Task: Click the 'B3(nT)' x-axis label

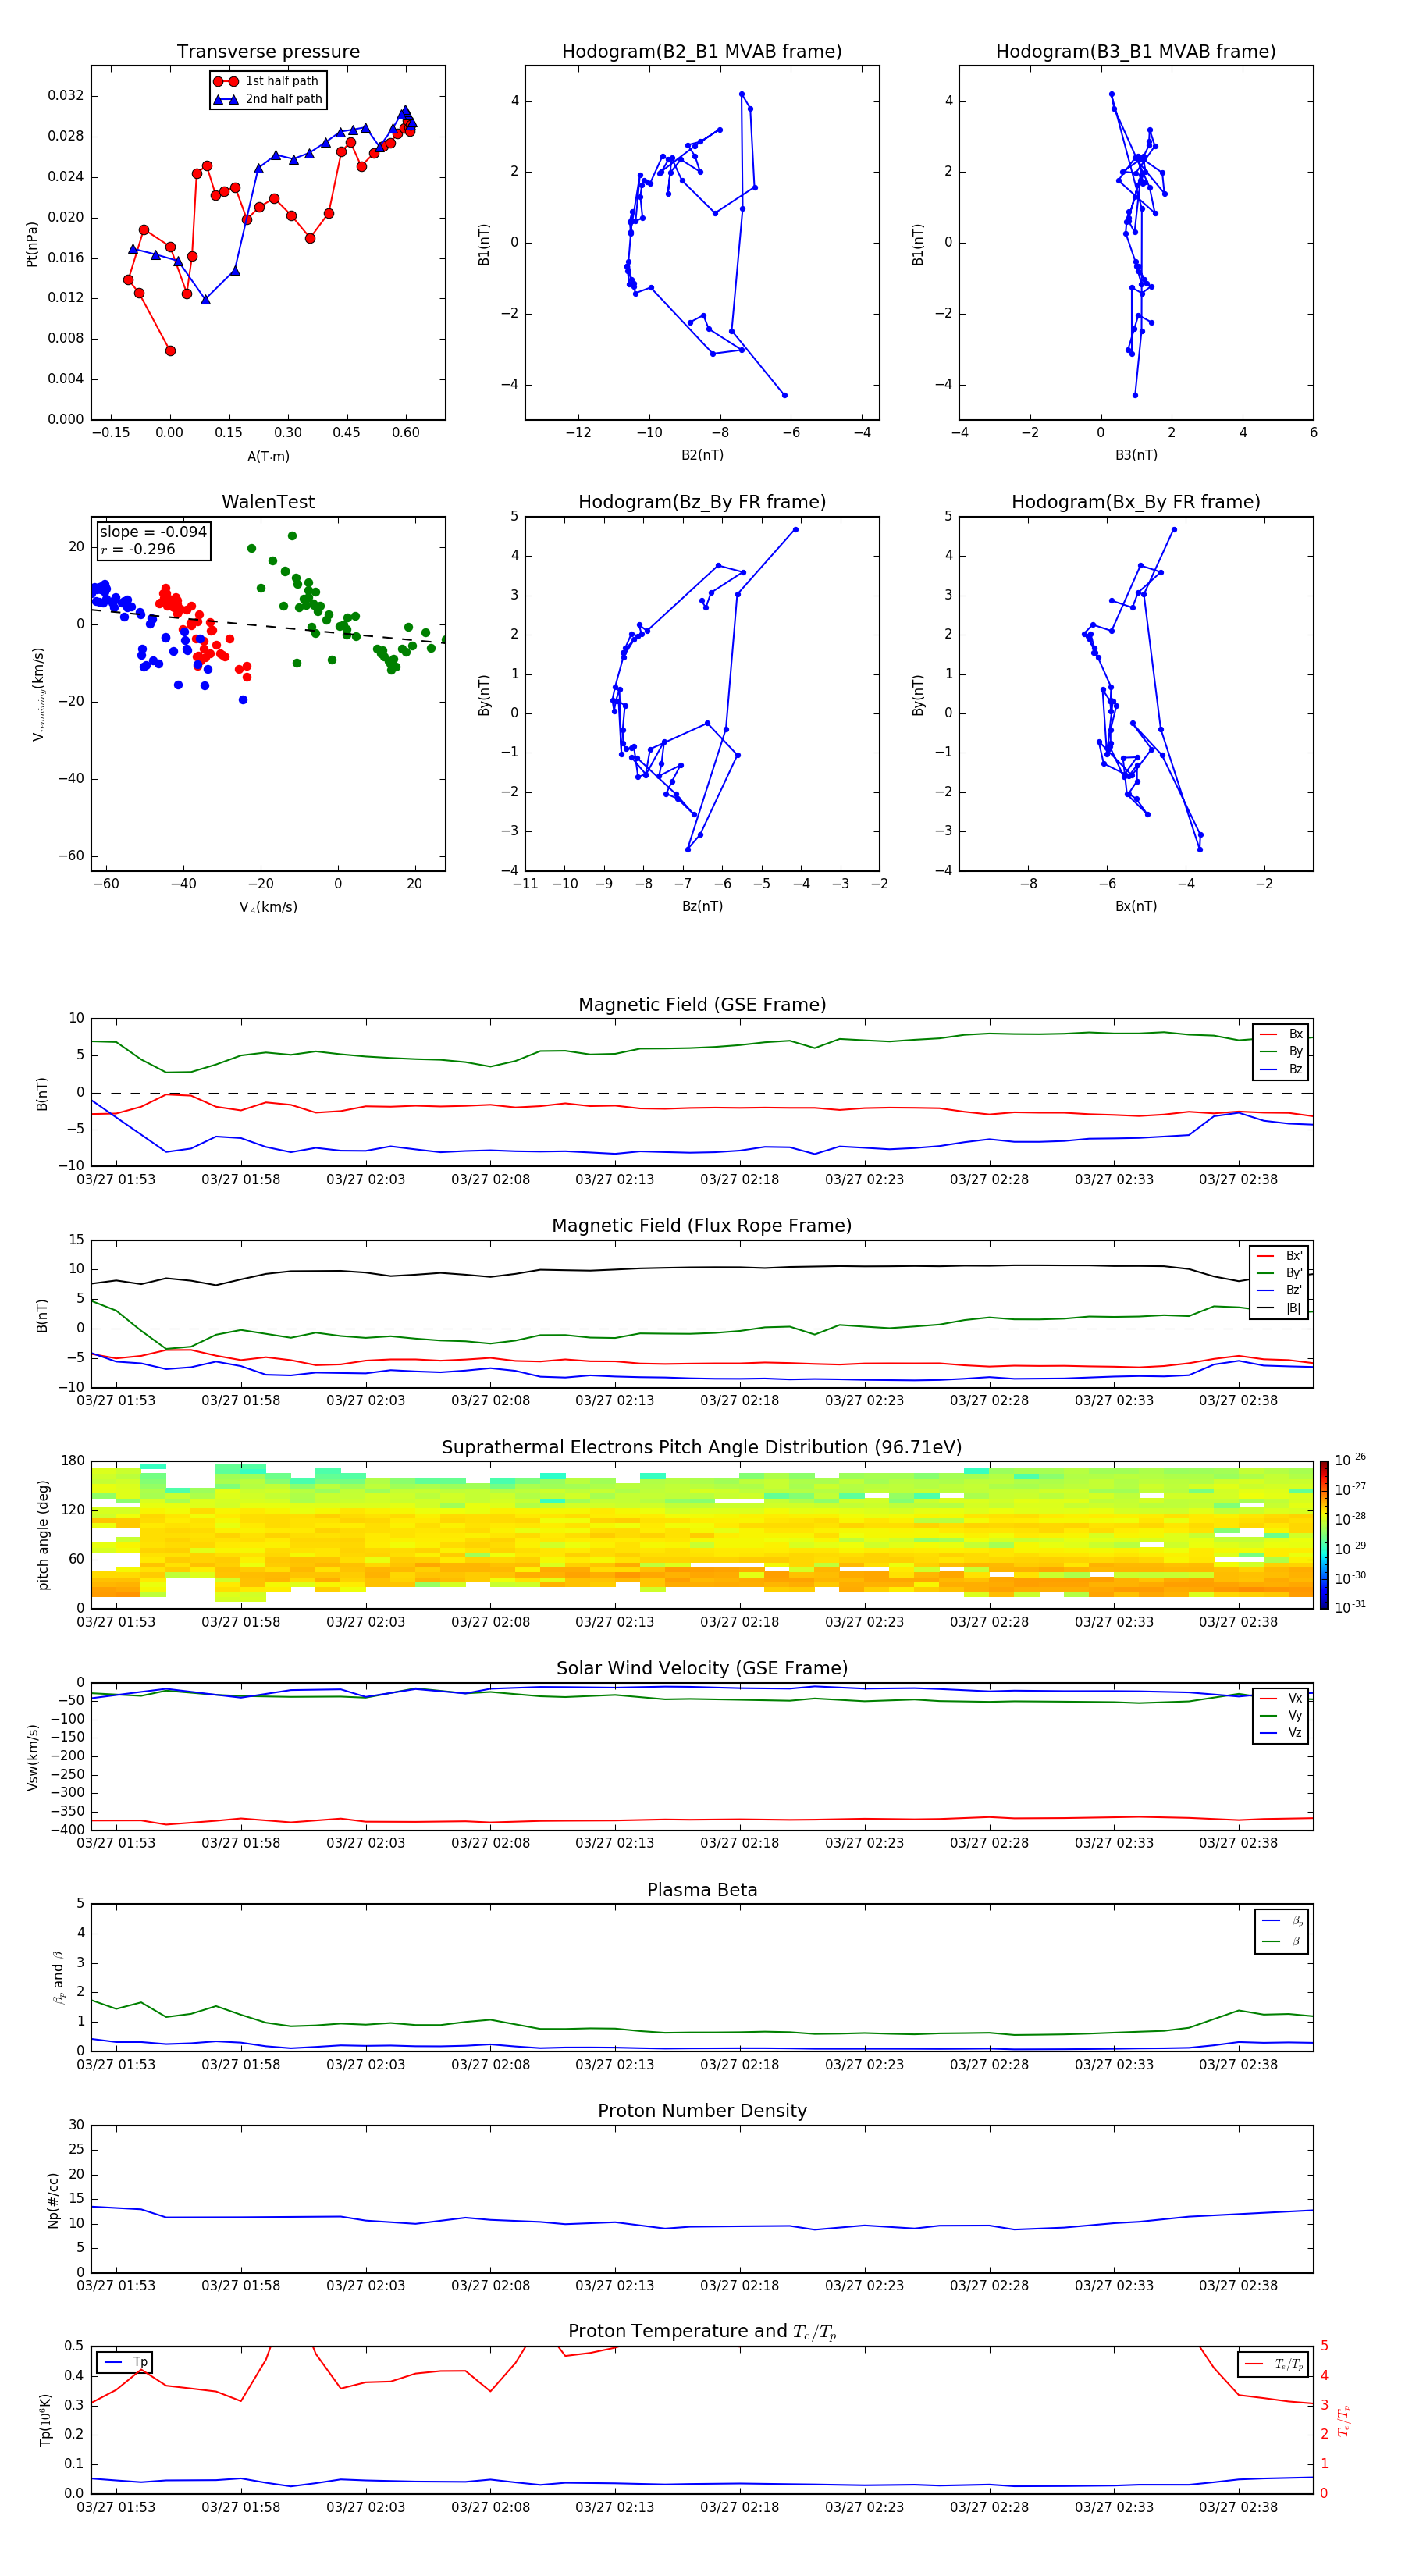Action: click(x=1136, y=455)
